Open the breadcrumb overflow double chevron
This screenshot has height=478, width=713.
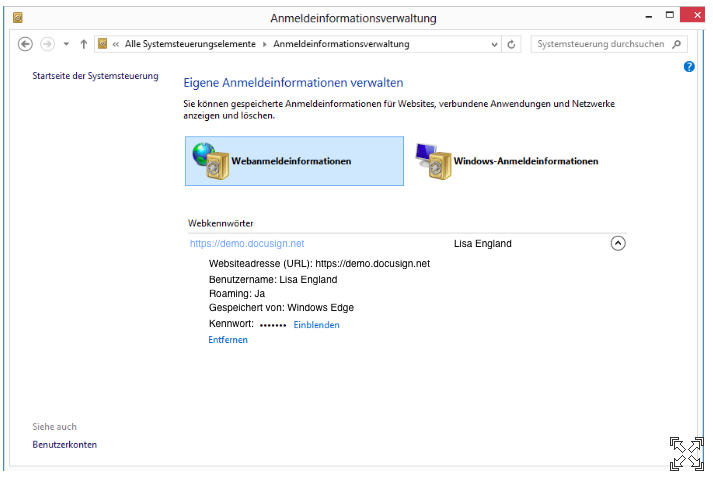[x=116, y=44]
